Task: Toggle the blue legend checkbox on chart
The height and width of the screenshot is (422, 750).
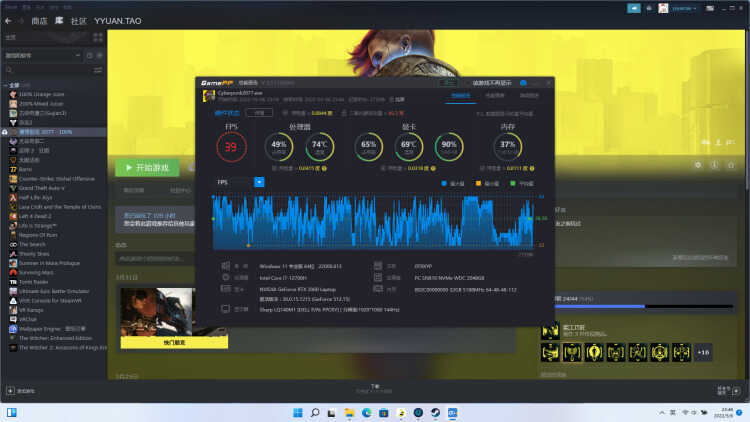Action: point(444,183)
